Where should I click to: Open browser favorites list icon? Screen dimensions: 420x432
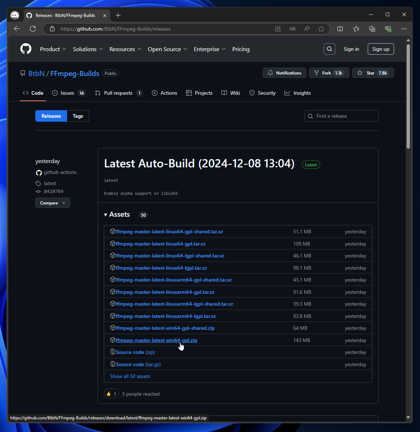click(356, 29)
